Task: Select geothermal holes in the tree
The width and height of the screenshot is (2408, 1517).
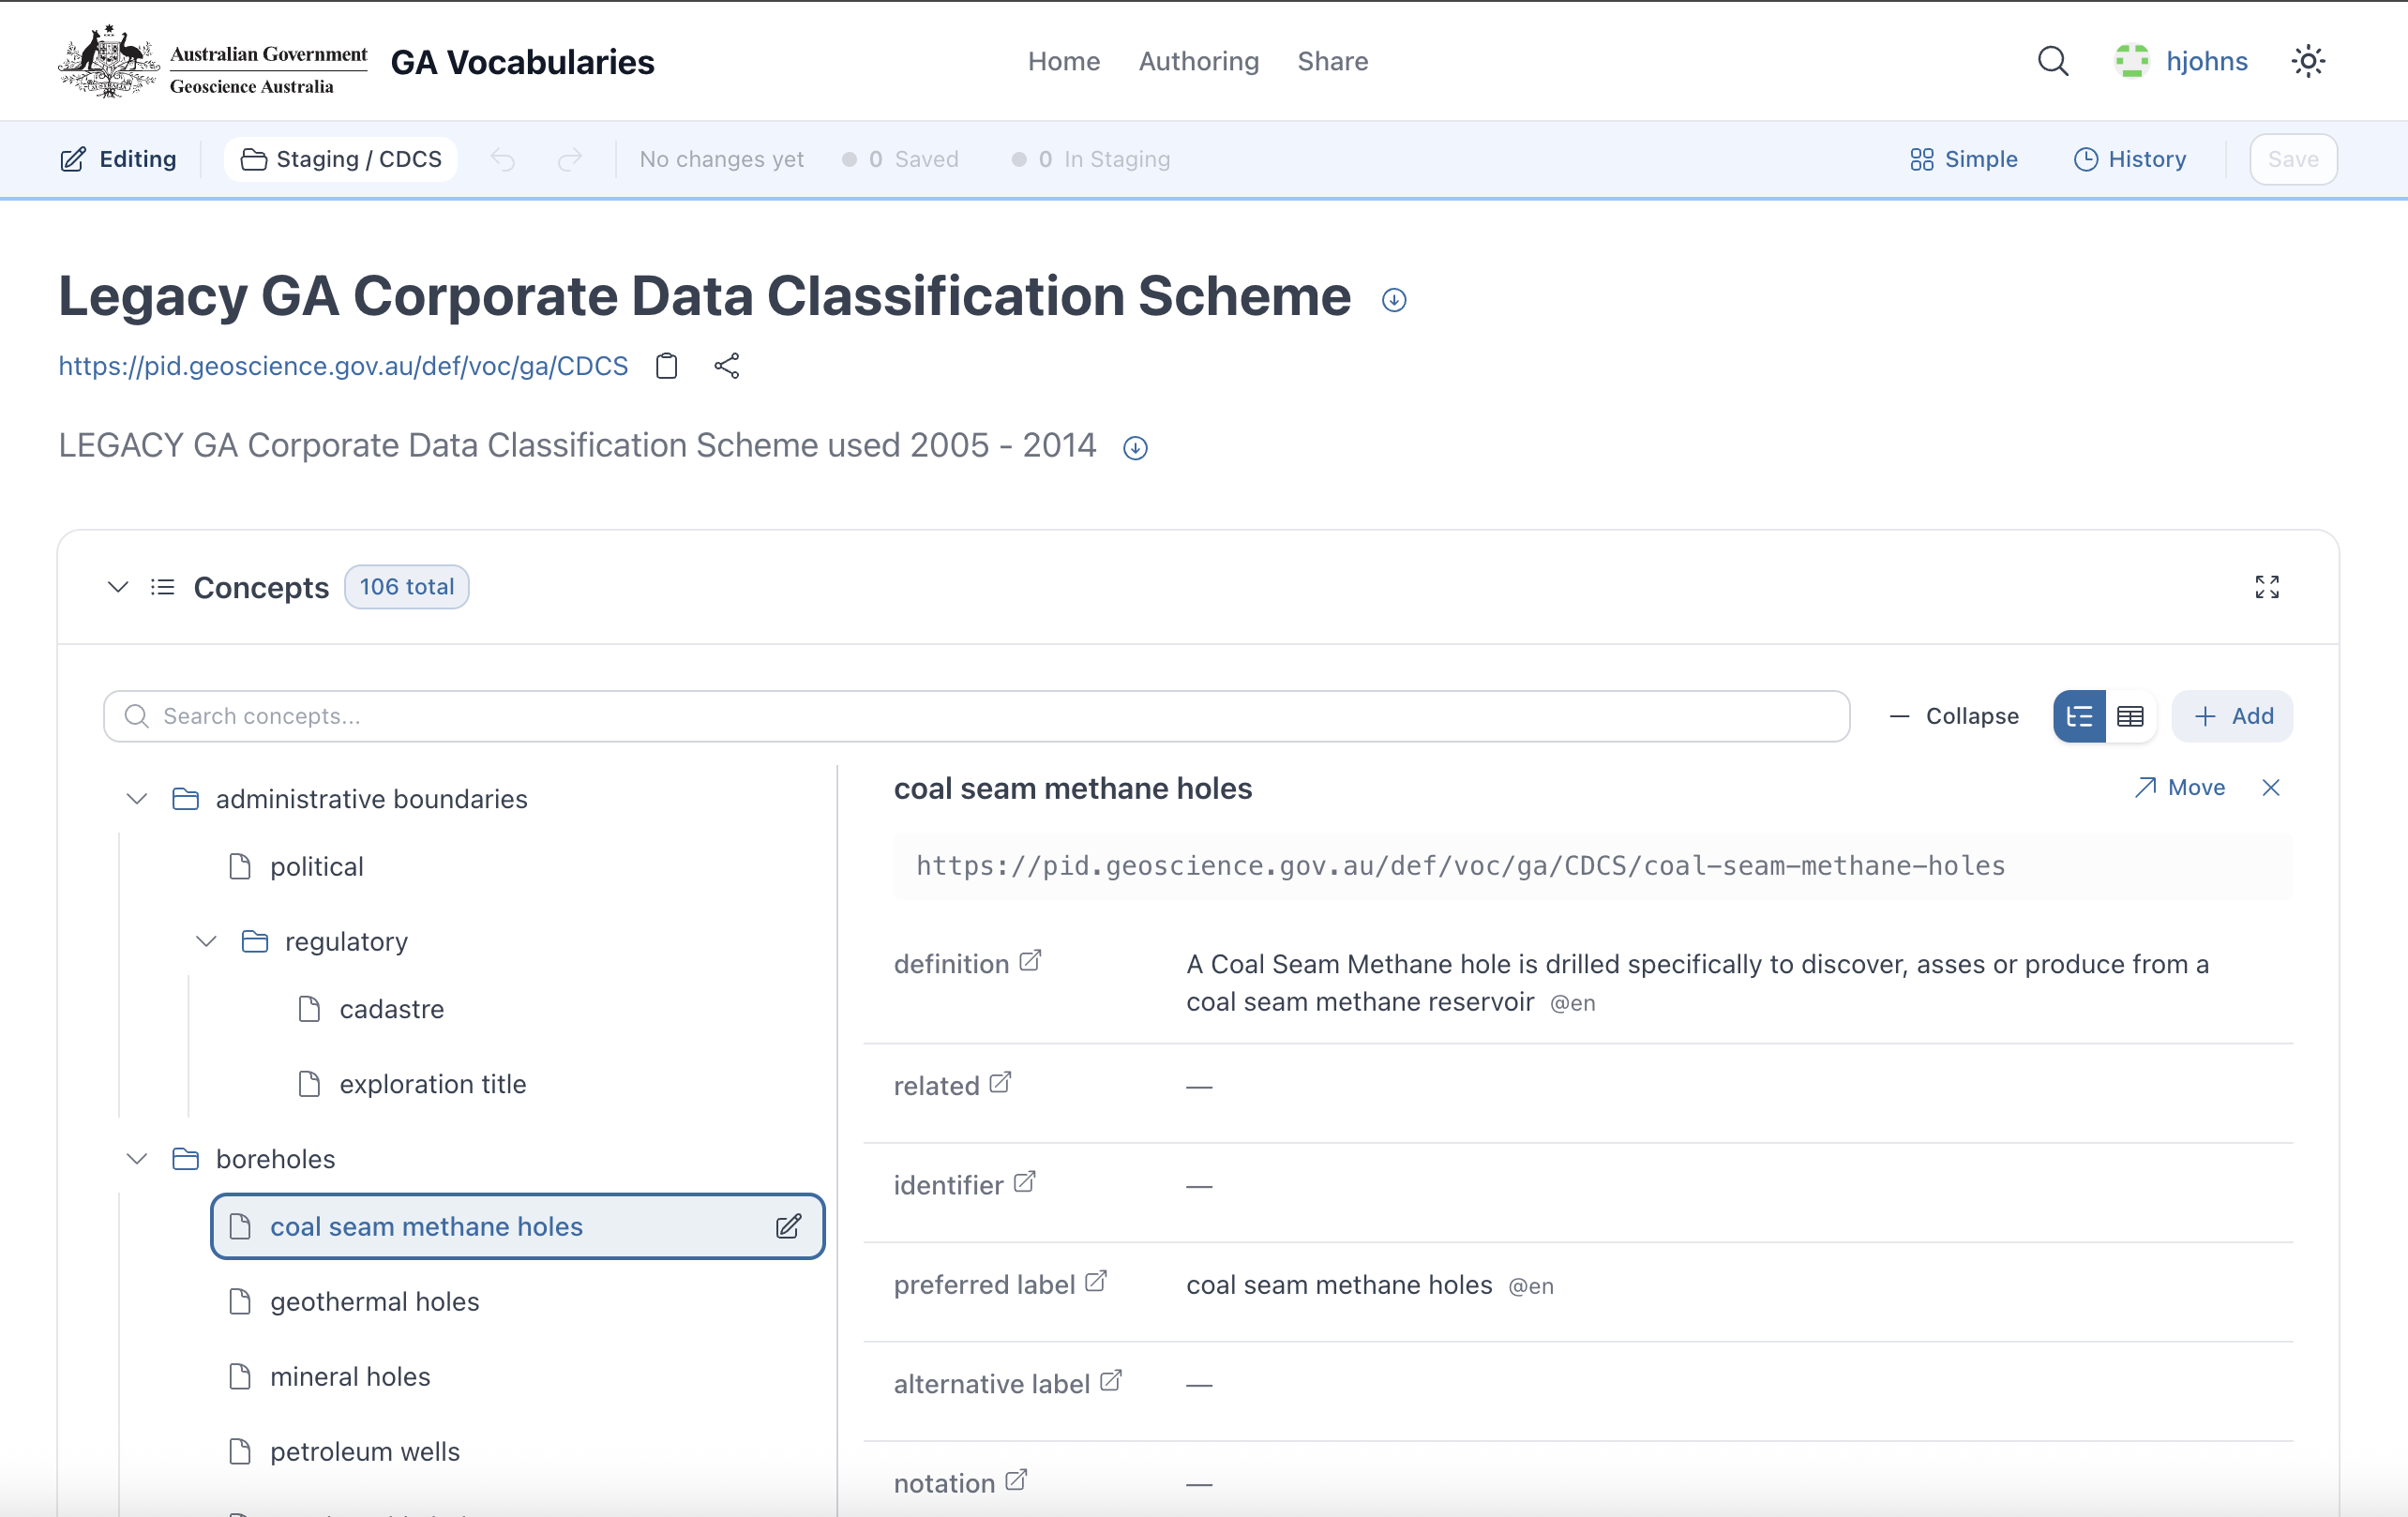Action: 374,1301
